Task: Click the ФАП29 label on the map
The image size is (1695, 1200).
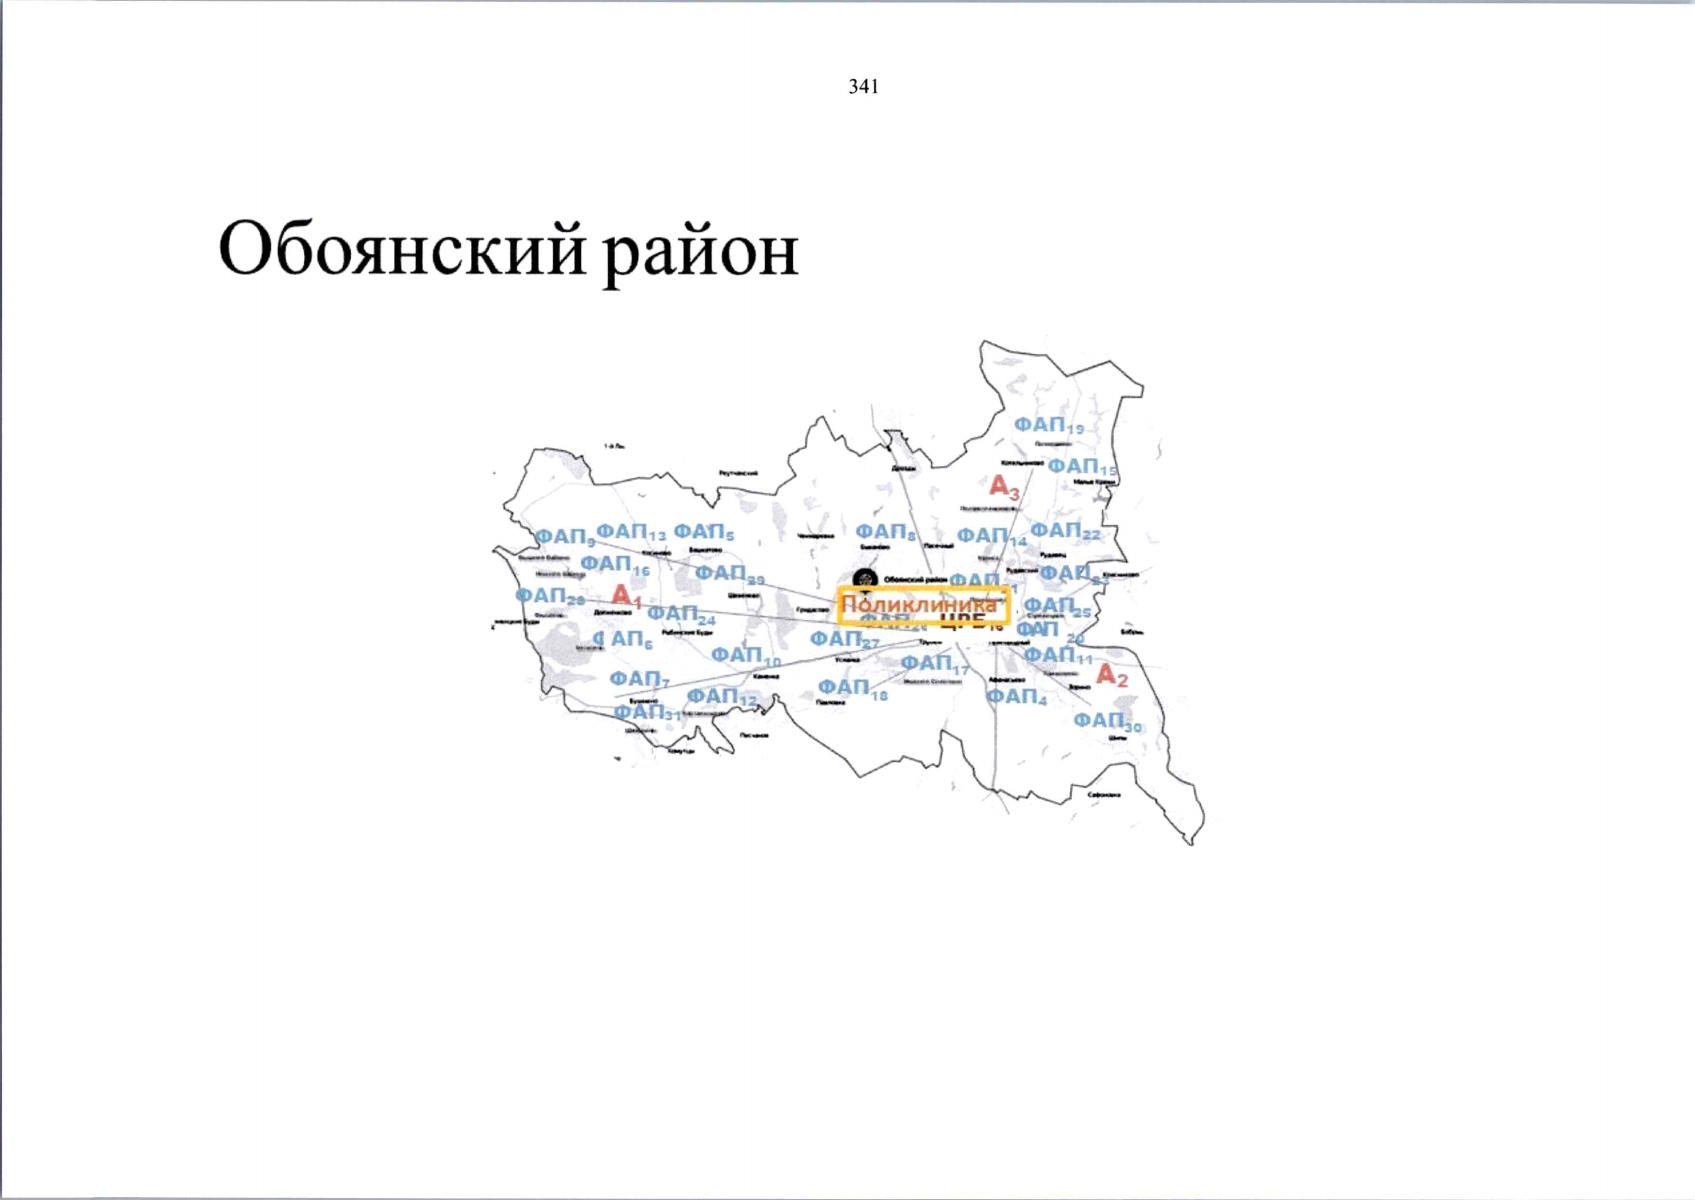Action: click(730, 574)
